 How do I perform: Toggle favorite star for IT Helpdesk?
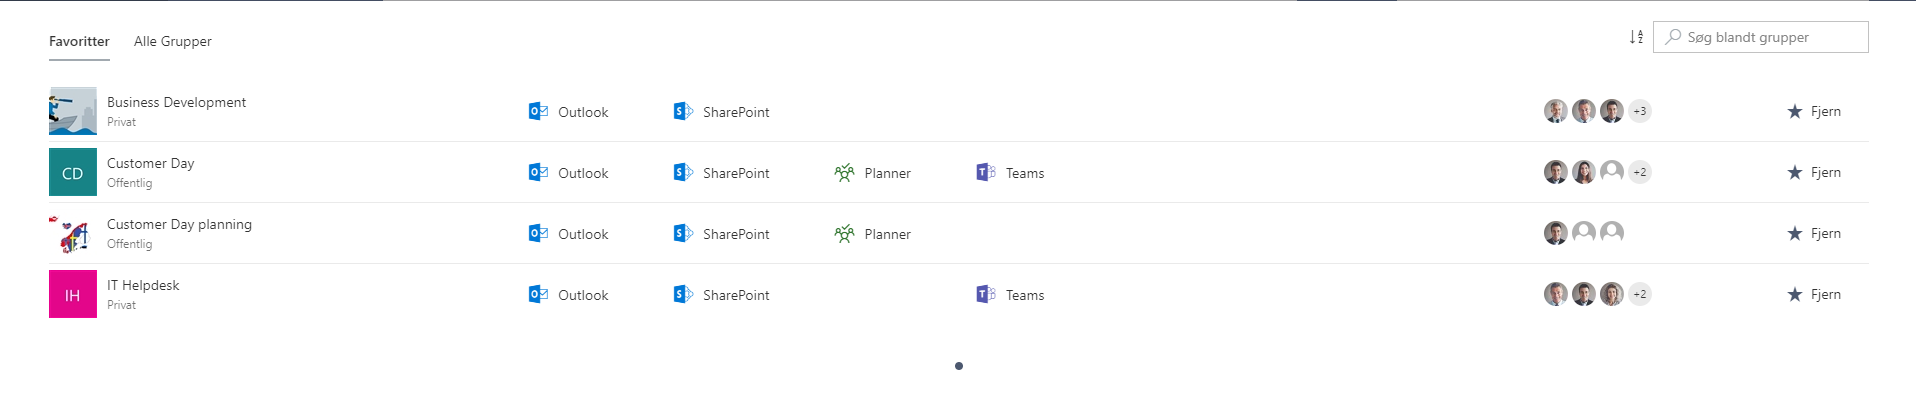pyautogui.click(x=1795, y=294)
